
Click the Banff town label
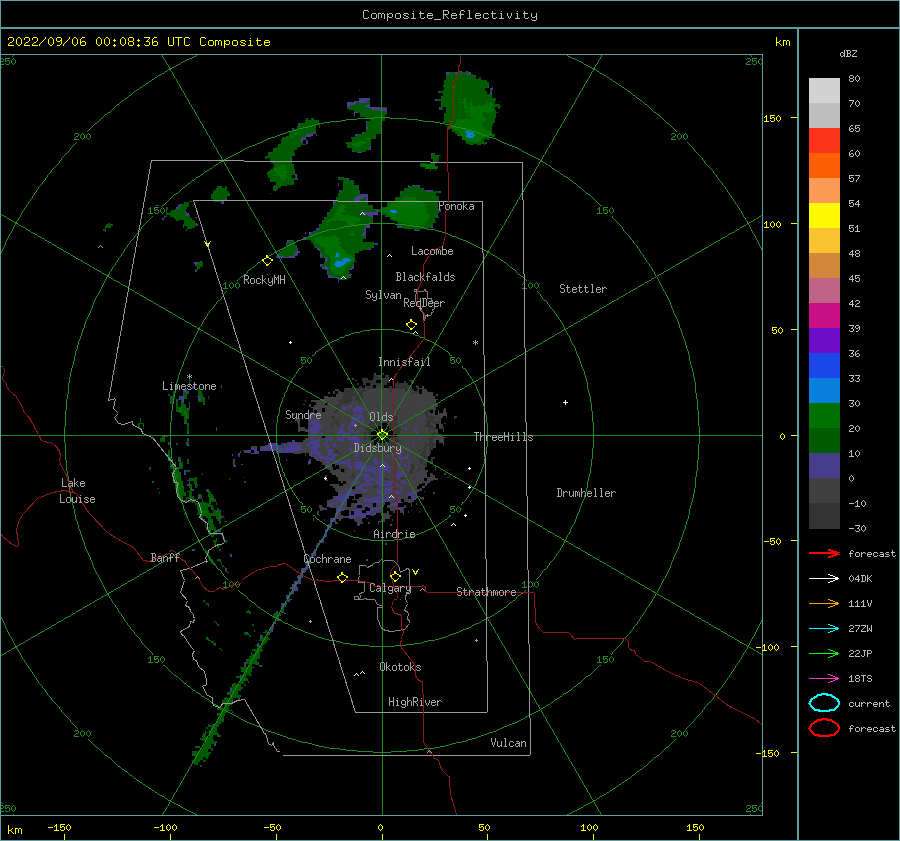point(165,557)
